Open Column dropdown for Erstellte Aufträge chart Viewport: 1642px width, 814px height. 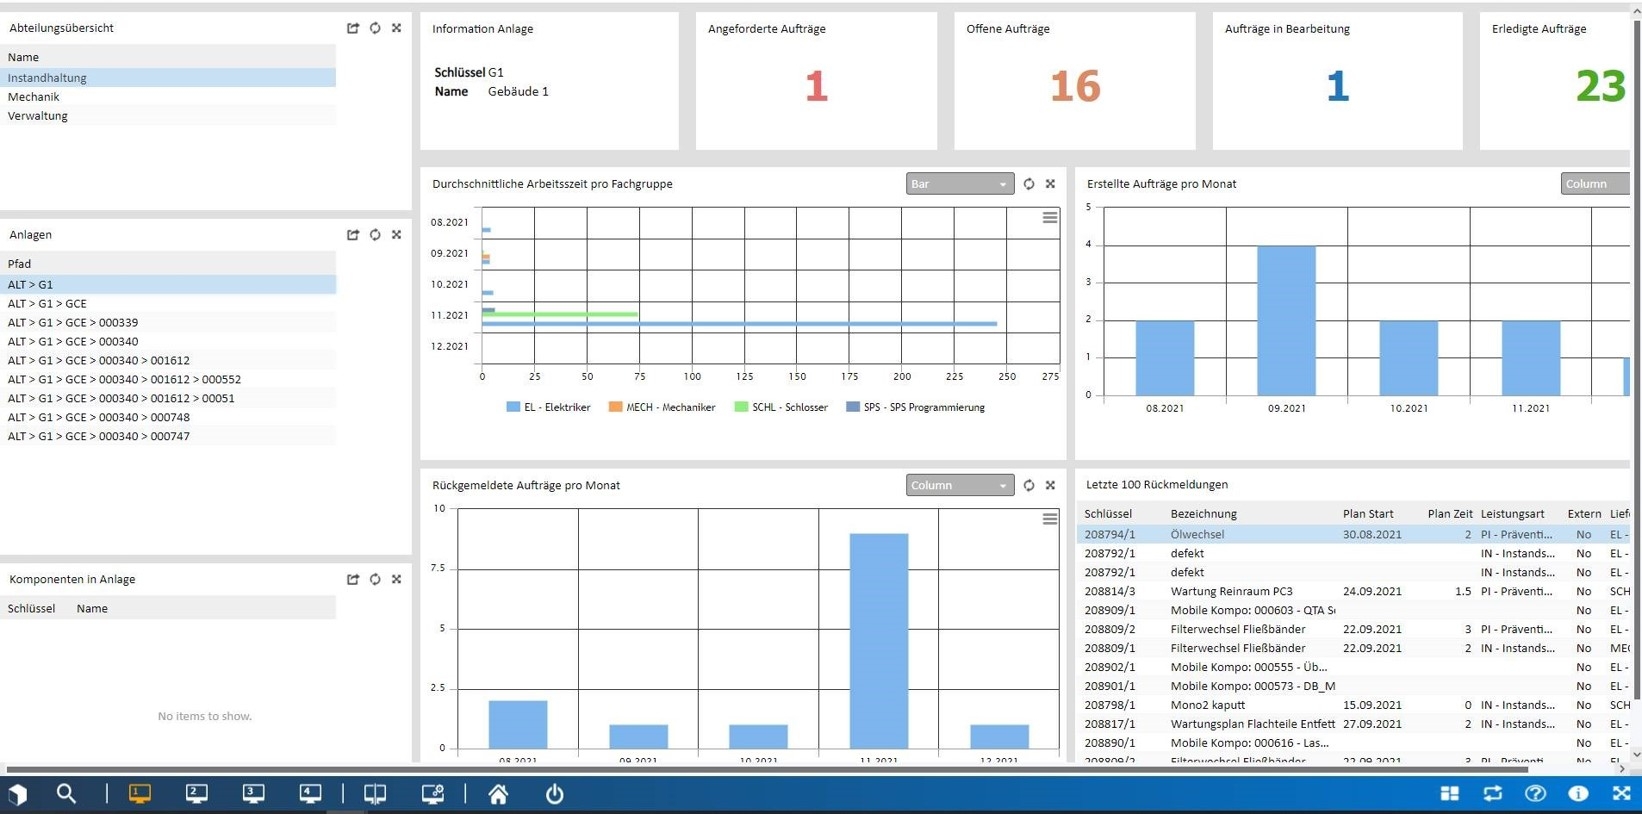tap(1595, 184)
